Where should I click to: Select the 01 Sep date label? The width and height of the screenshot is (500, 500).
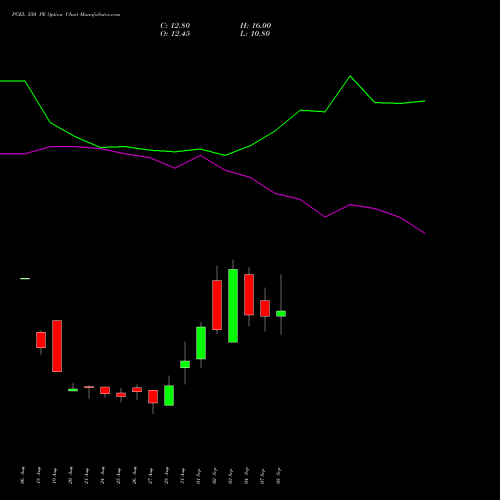point(198,476)
